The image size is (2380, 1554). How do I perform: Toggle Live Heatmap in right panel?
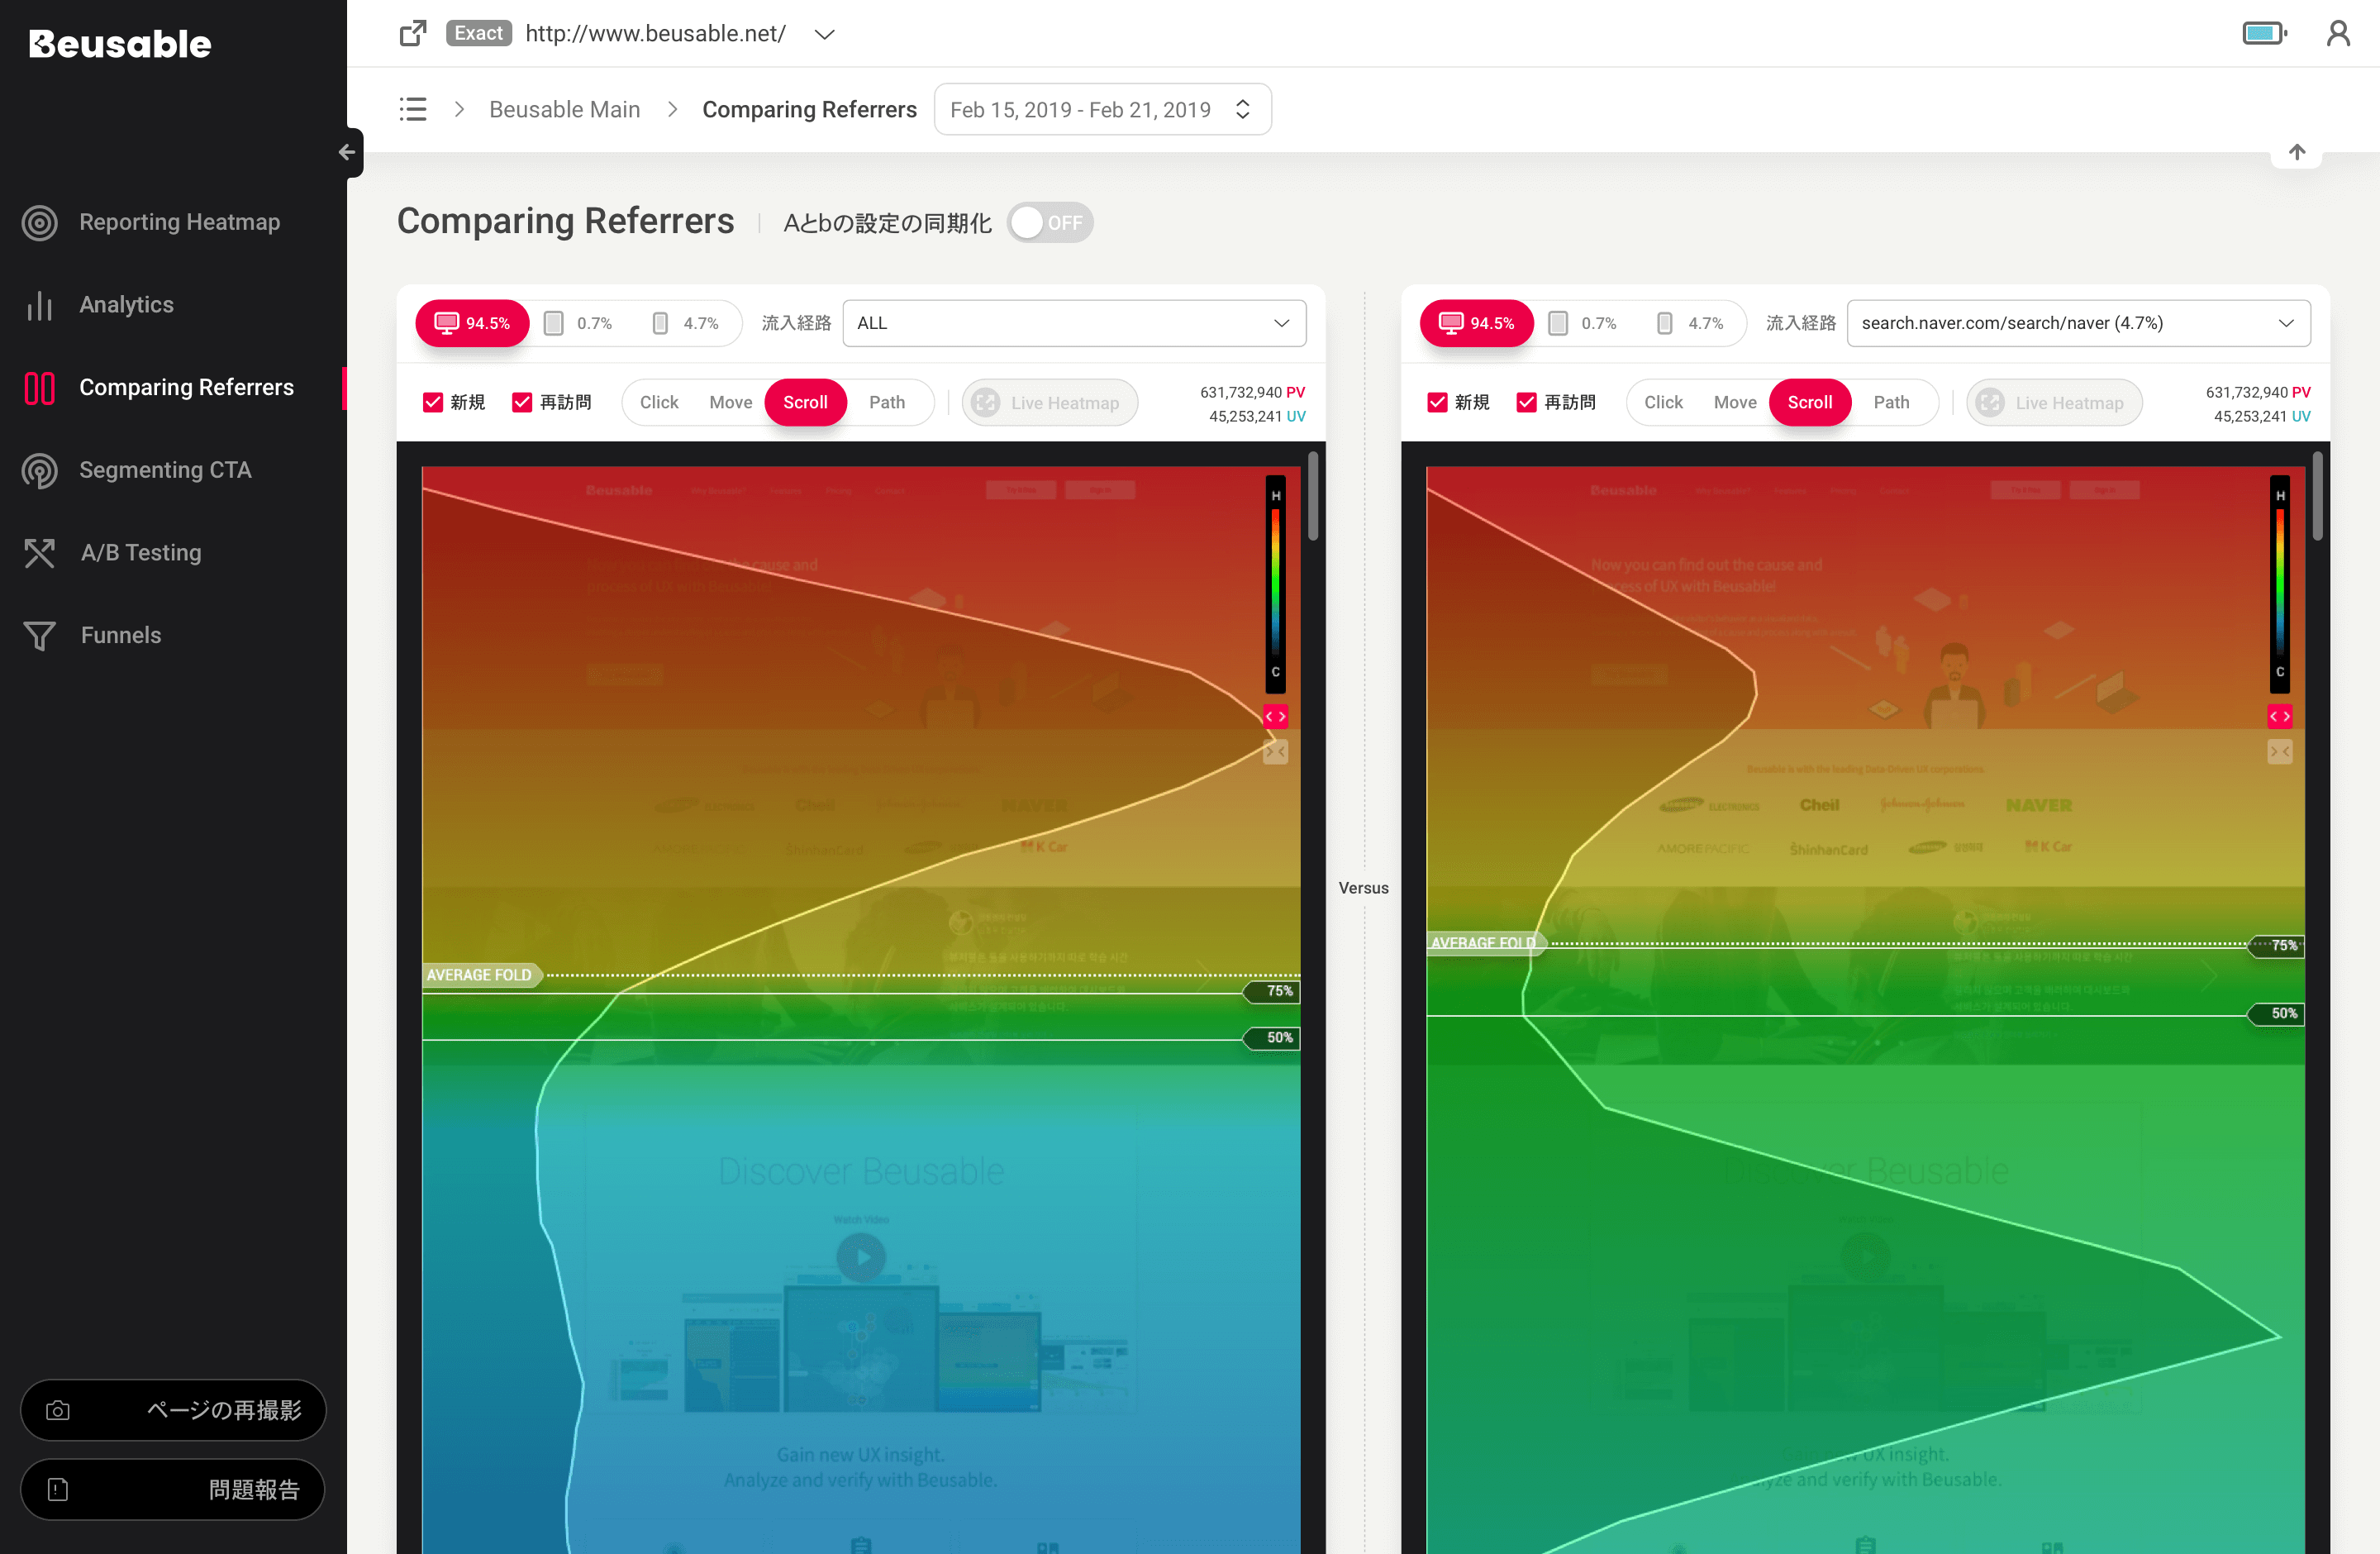(2053, 402)
